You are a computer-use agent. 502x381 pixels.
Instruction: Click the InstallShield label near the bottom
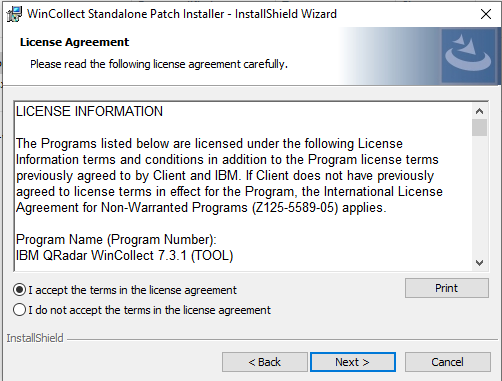tap(35, 338)
